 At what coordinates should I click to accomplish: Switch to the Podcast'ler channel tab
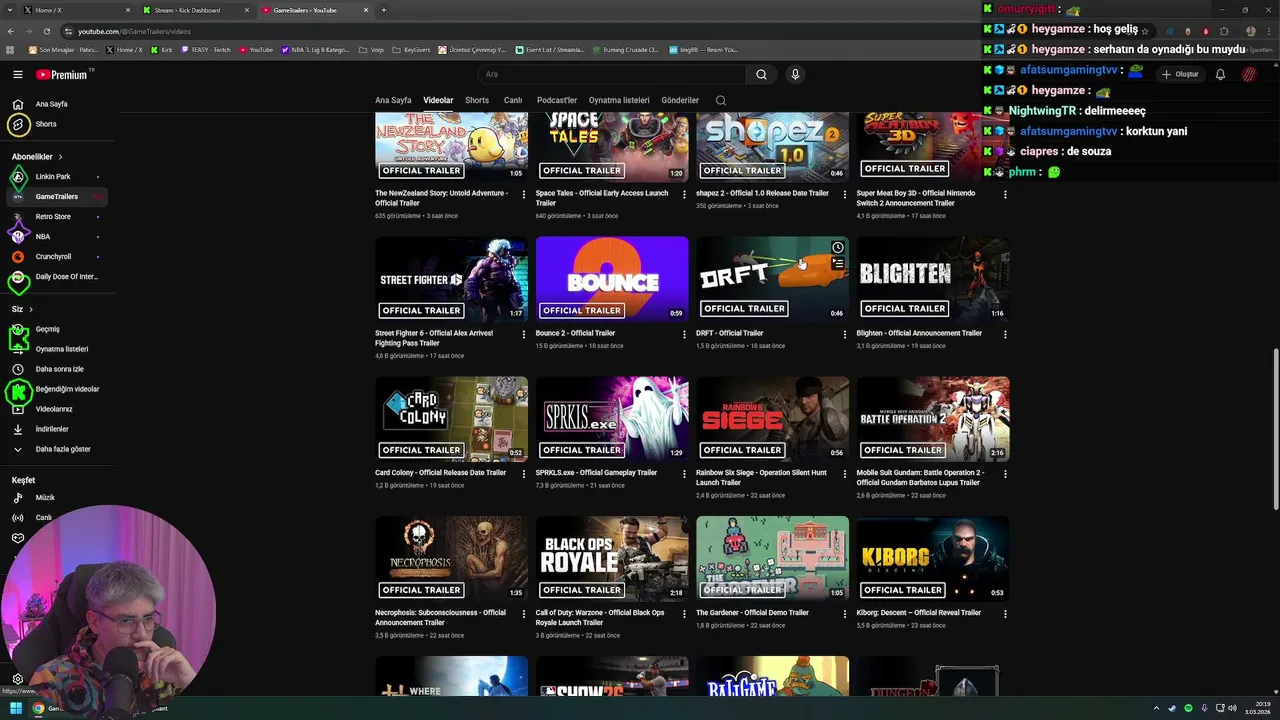(x=557, y=100)
